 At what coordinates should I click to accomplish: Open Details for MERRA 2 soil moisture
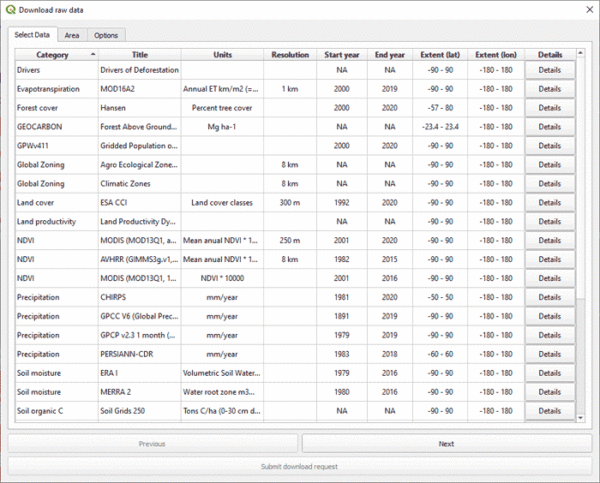pos(550,392)
